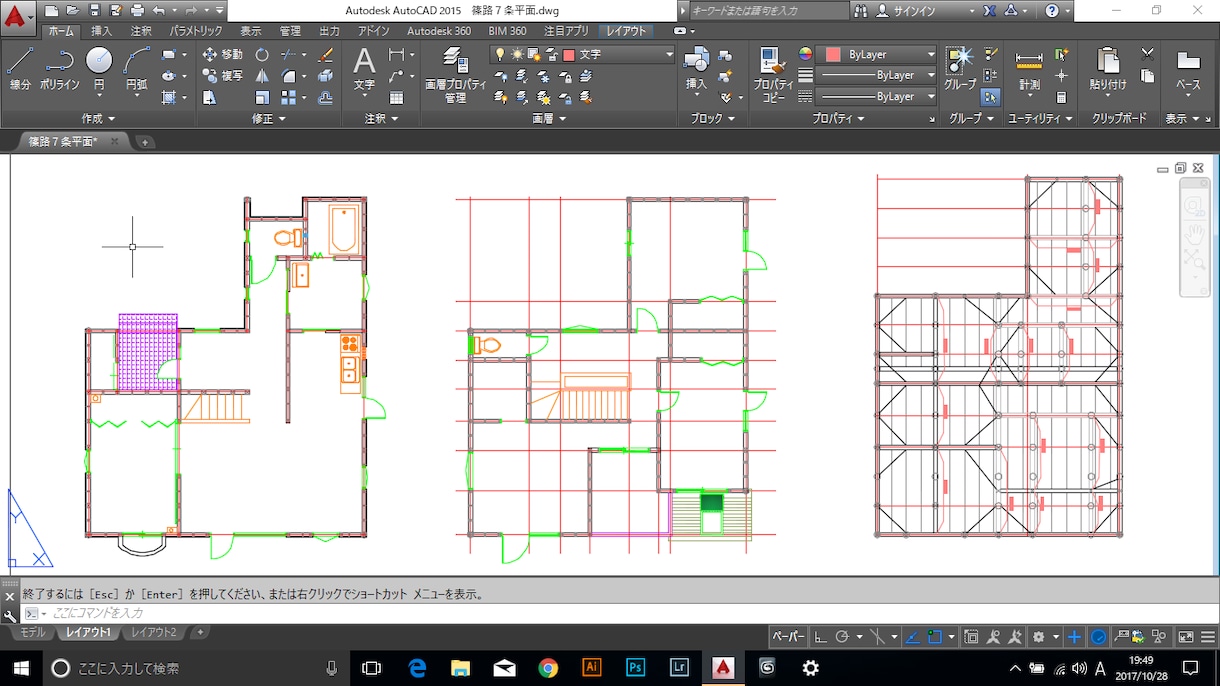1220x686 pixels.
Task: Open 画層プロパティ管理 layer manager
Action: (x=455, y=76)
